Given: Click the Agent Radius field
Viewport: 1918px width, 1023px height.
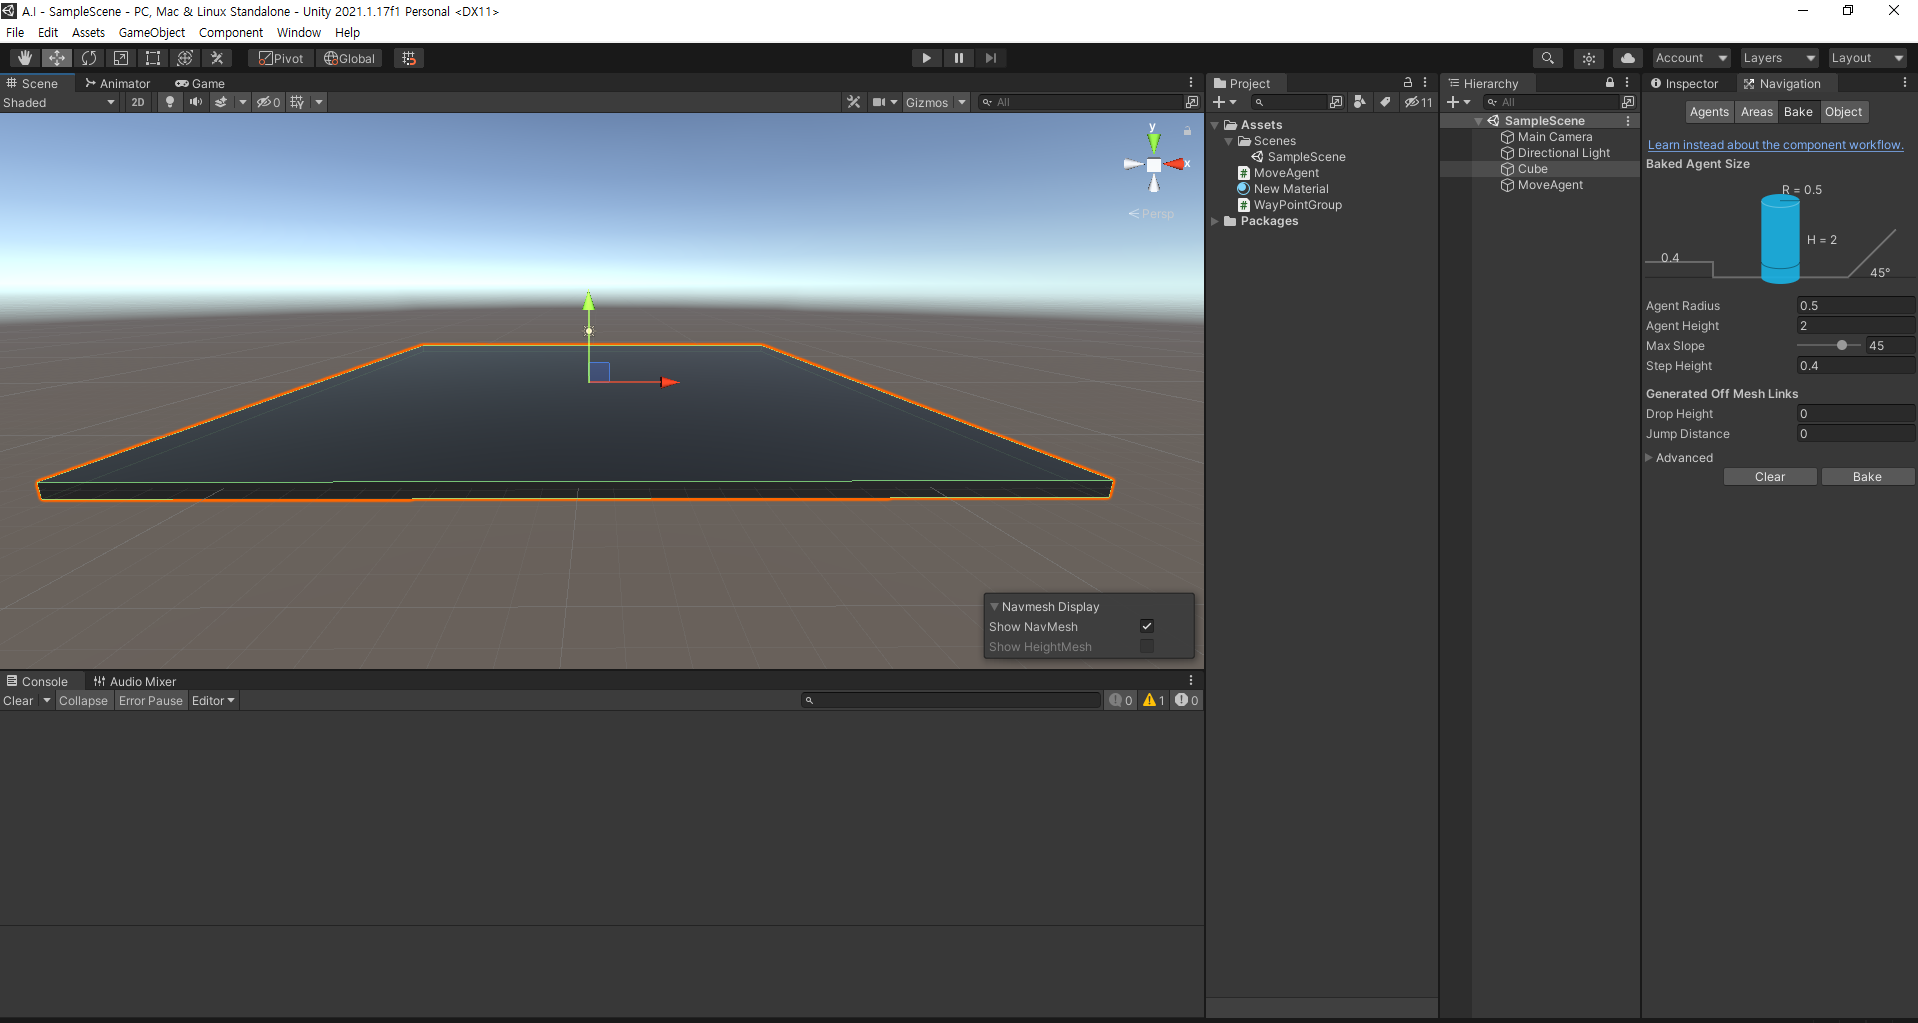Looking at the screenshot, I should 1855,306.
